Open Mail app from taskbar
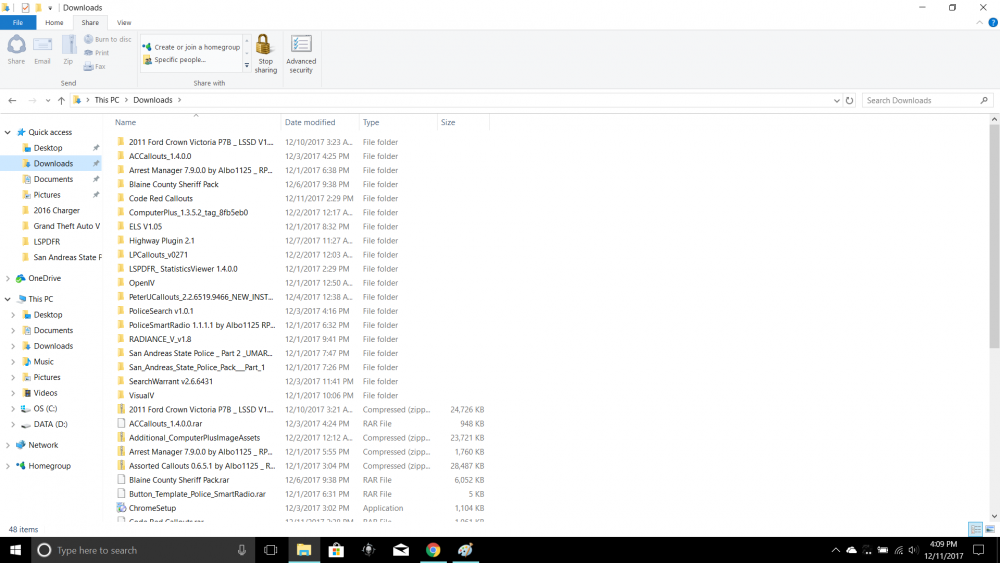This screenshot has height=563, width=1000. click(401, 550)
